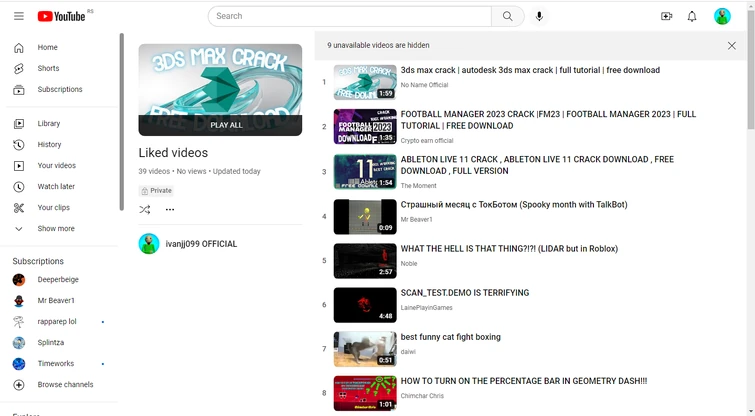
Task: Click the Subscriptions sidebar icon
Action: click(x=19, y=90)
